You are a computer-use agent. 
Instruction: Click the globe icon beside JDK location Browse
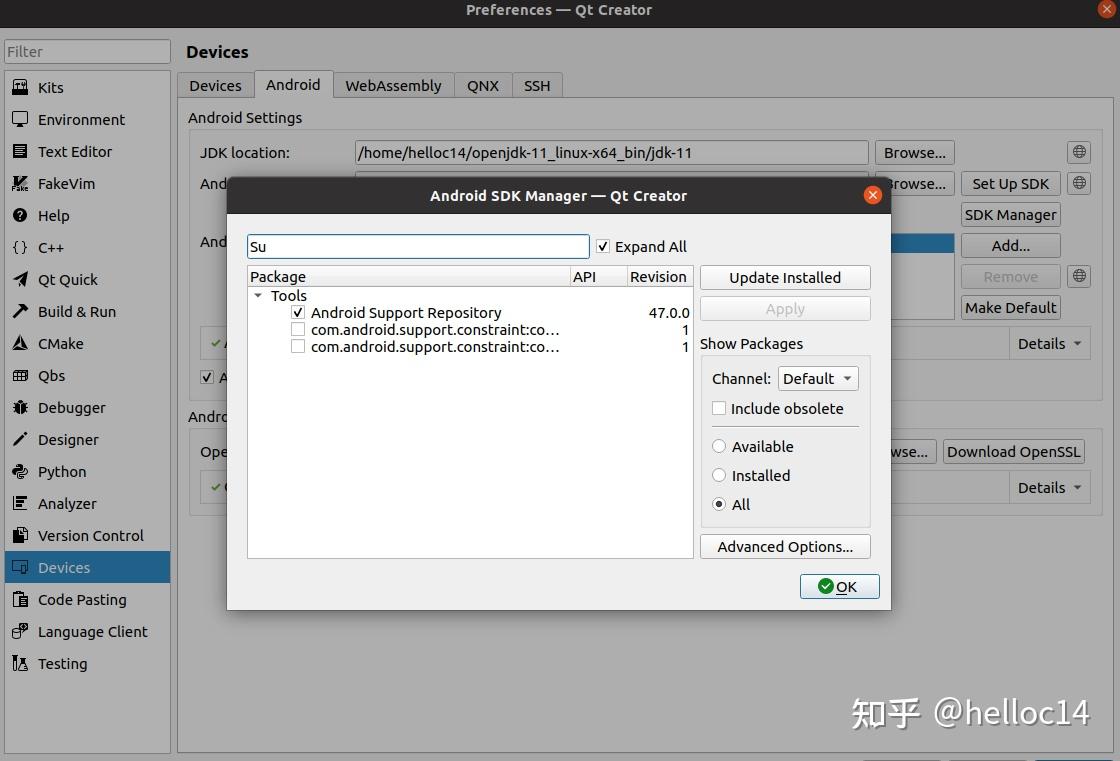tap(1078, 151)
